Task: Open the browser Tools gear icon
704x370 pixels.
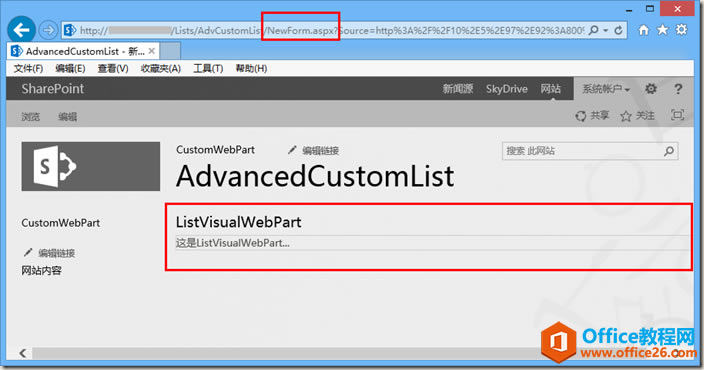Action: pos(682,30)
